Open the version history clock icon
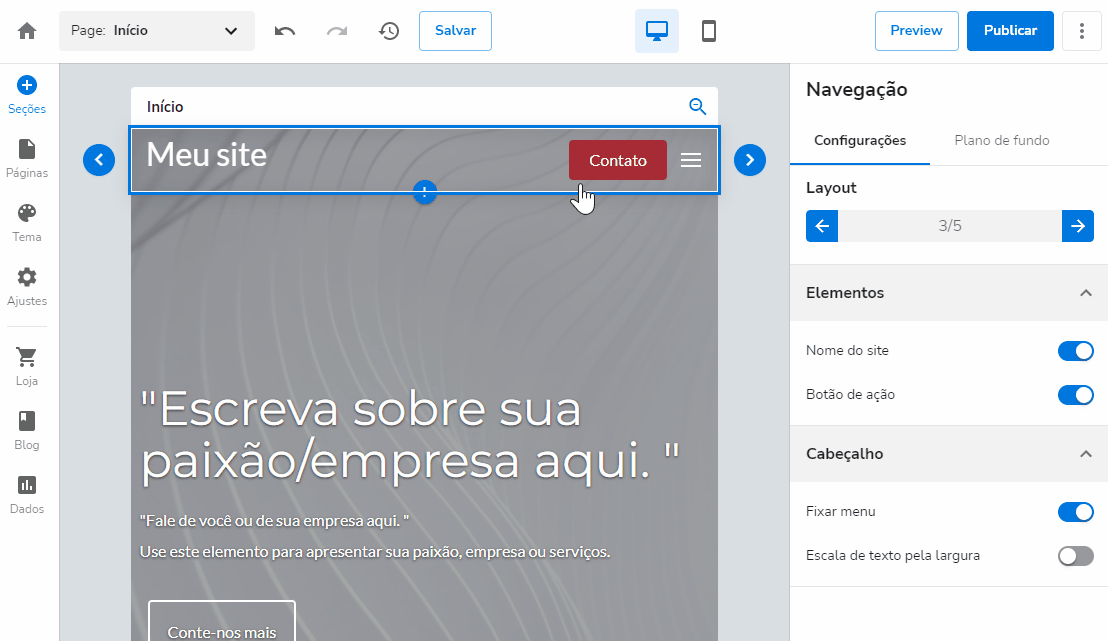The width and height of the screenshot is (1108, 641). click(x=389, y=31)
